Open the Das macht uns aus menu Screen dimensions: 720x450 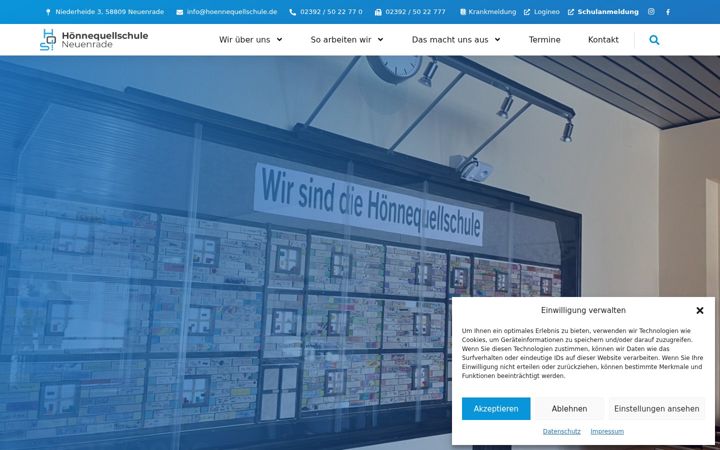pos(450,39)
